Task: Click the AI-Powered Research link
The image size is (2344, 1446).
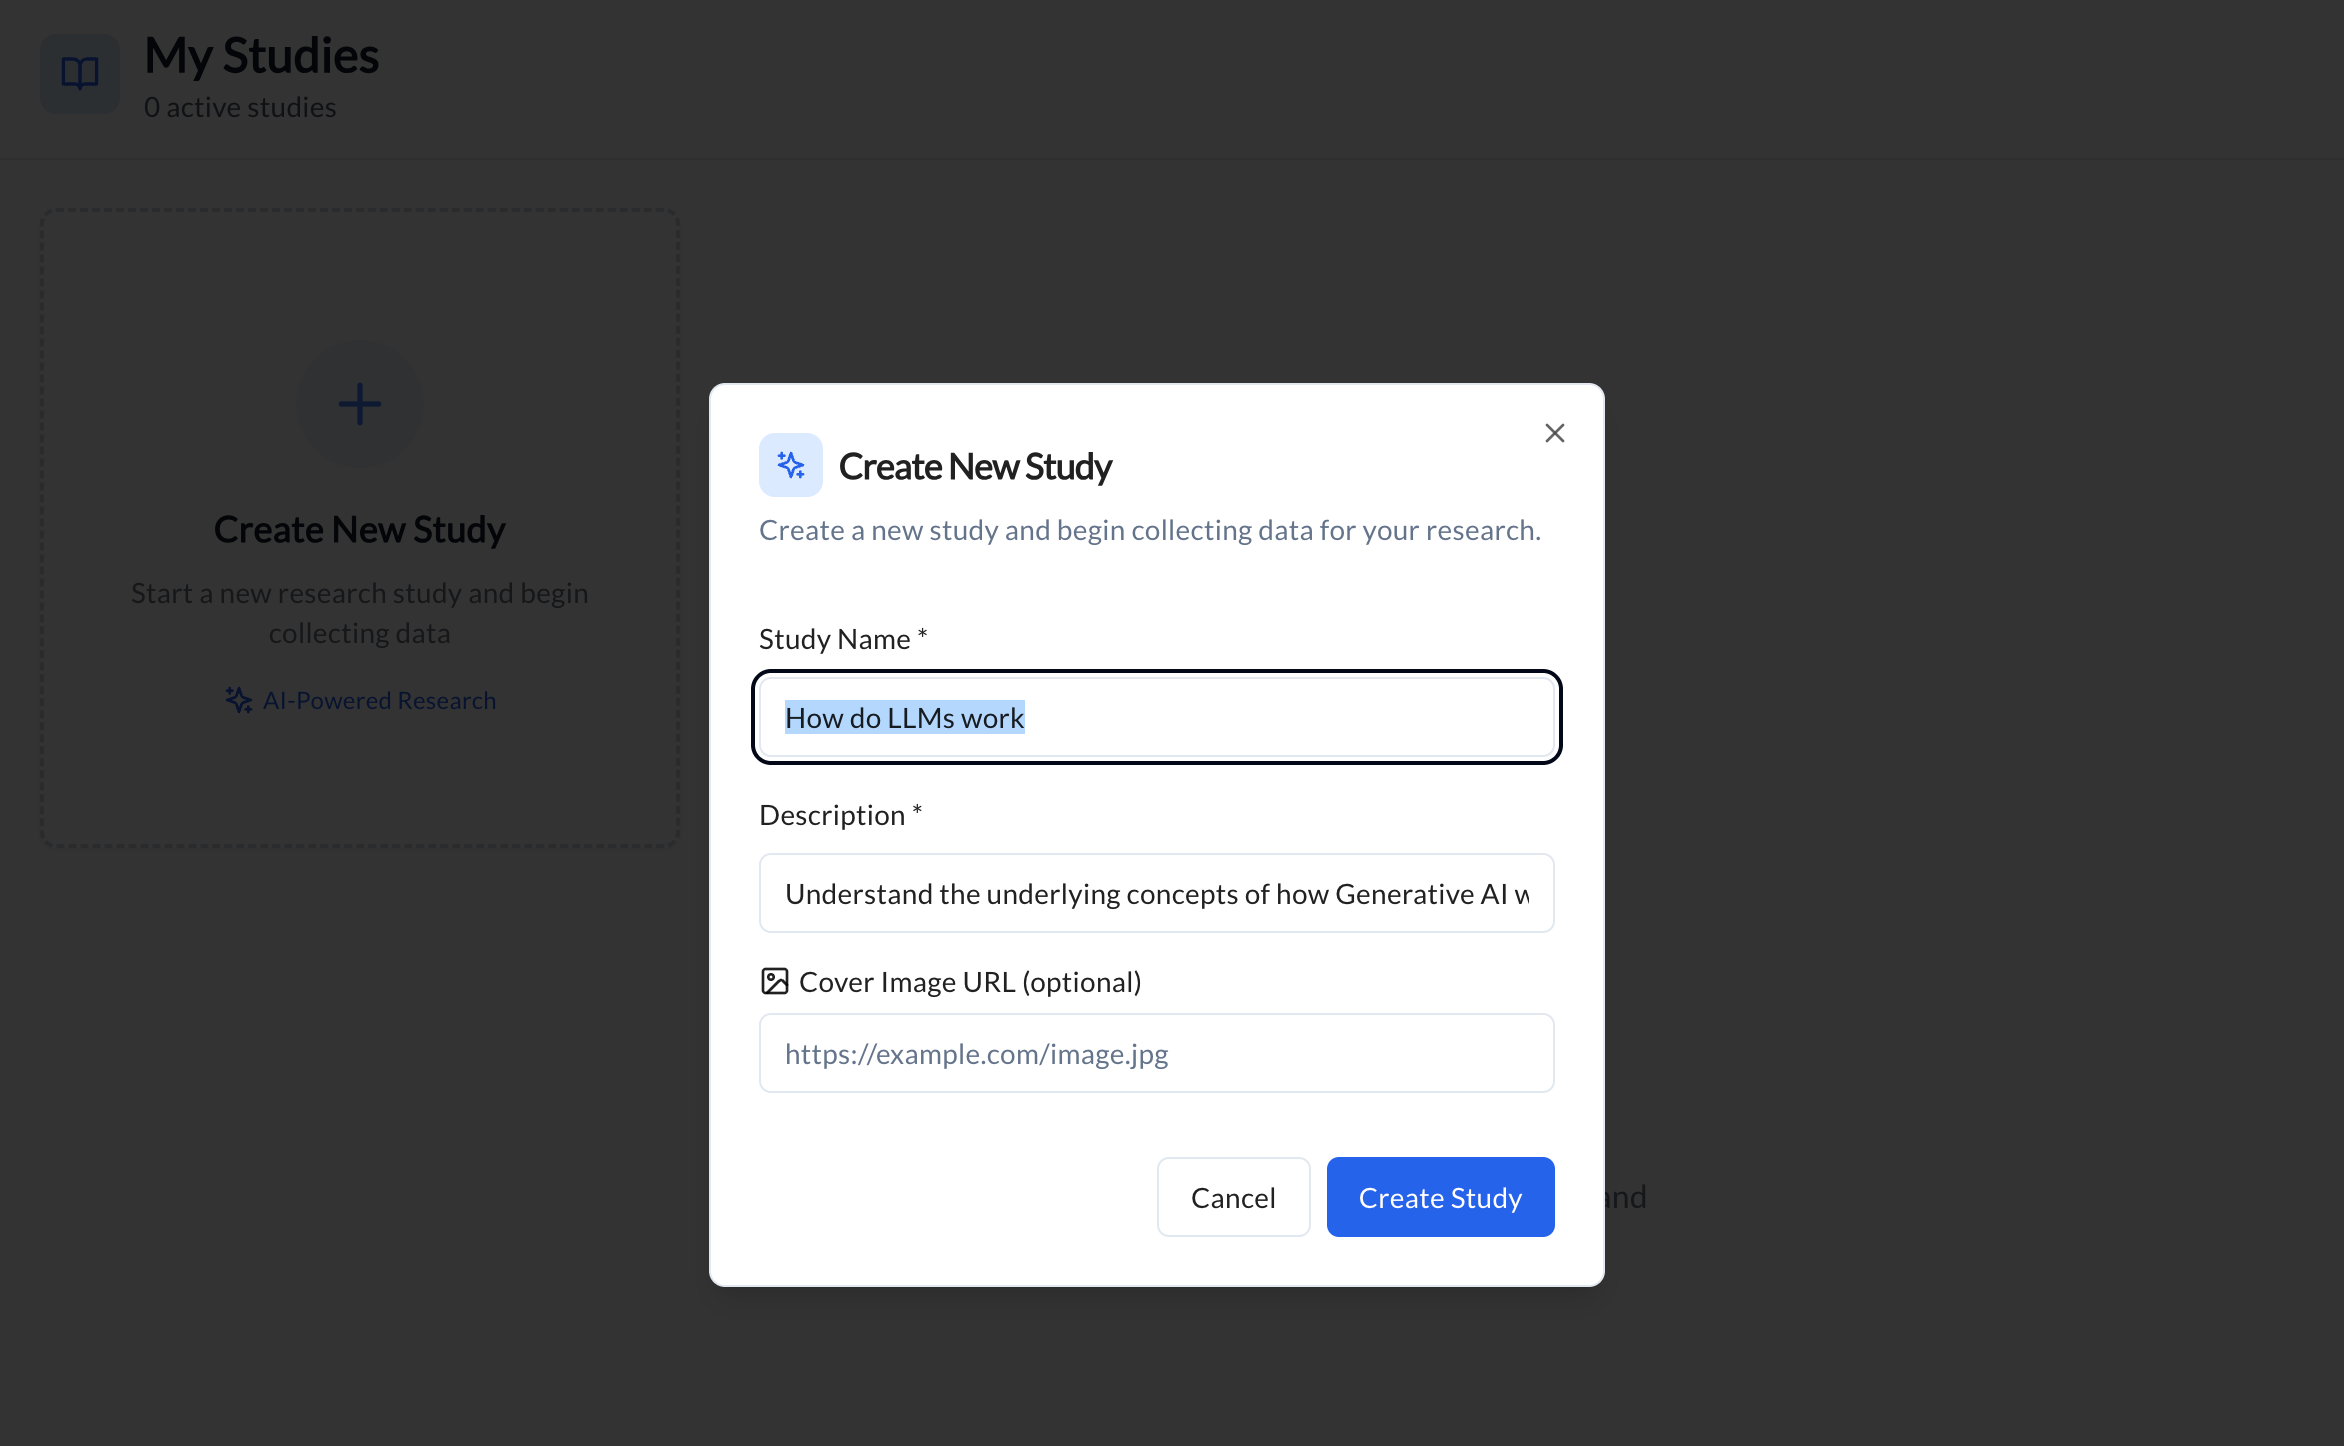Action: pyautogui.click(x=379, y=700)
